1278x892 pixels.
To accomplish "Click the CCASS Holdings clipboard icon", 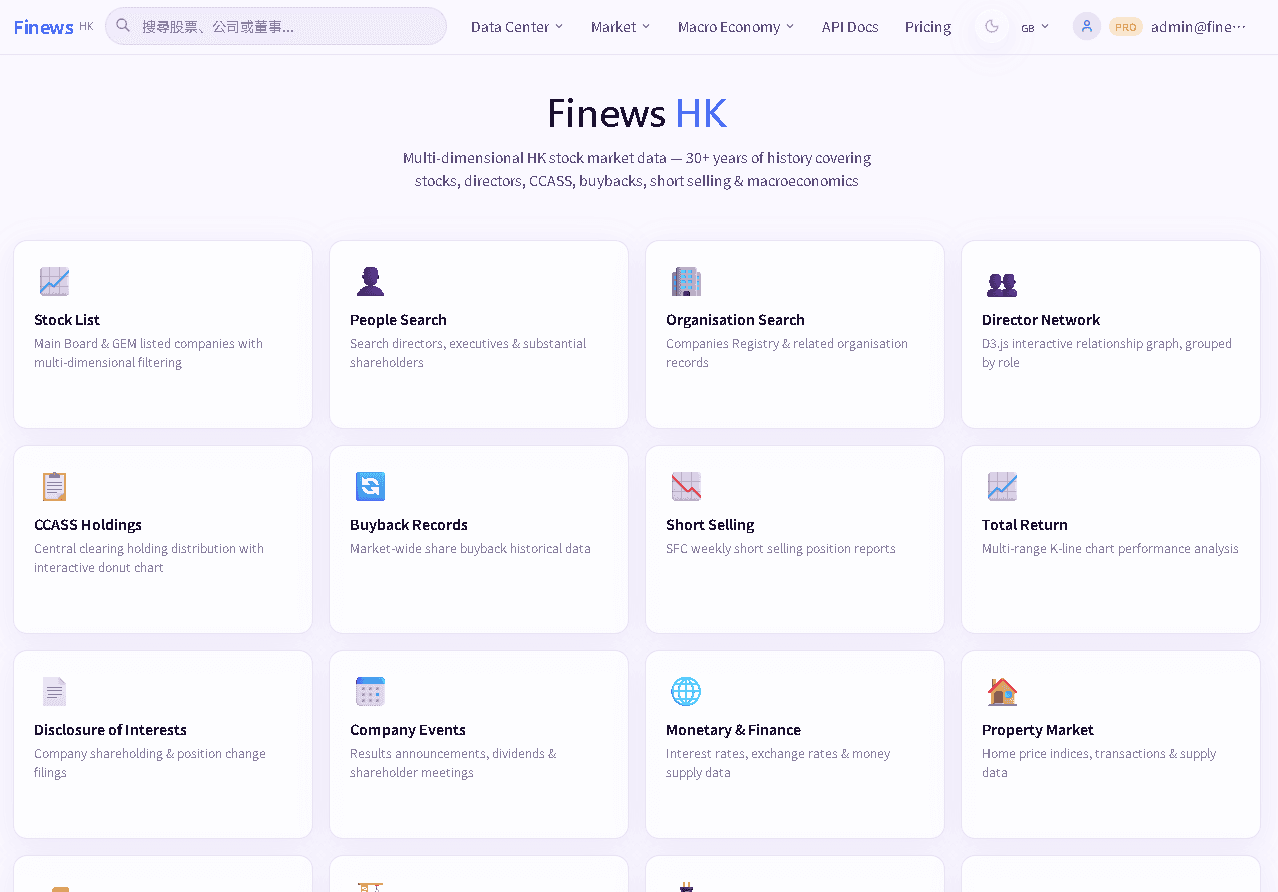I will (x=54, y=487).
